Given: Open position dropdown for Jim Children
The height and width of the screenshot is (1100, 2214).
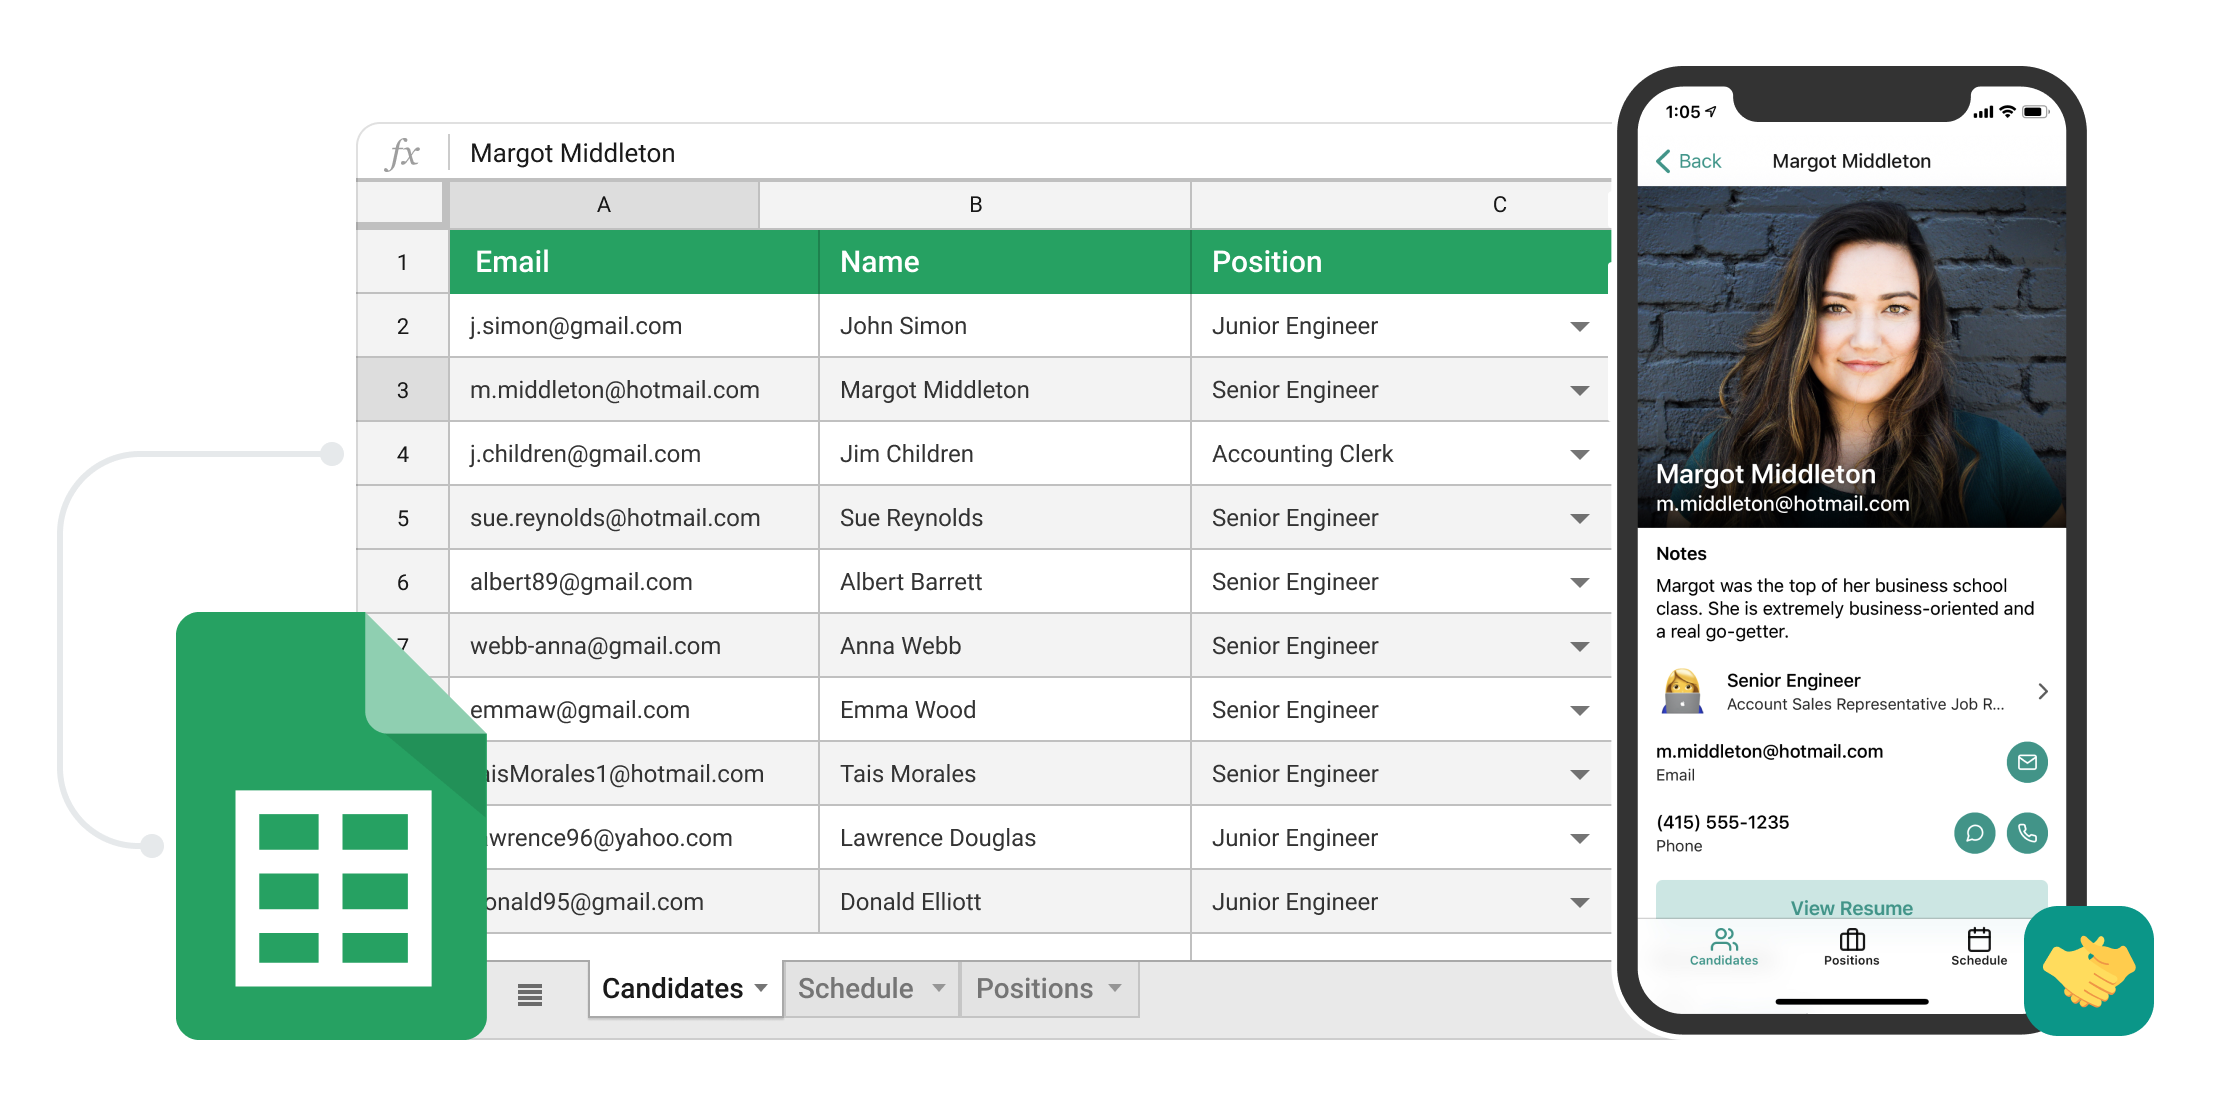Looking at the screenshot, I should (1579, 455).
